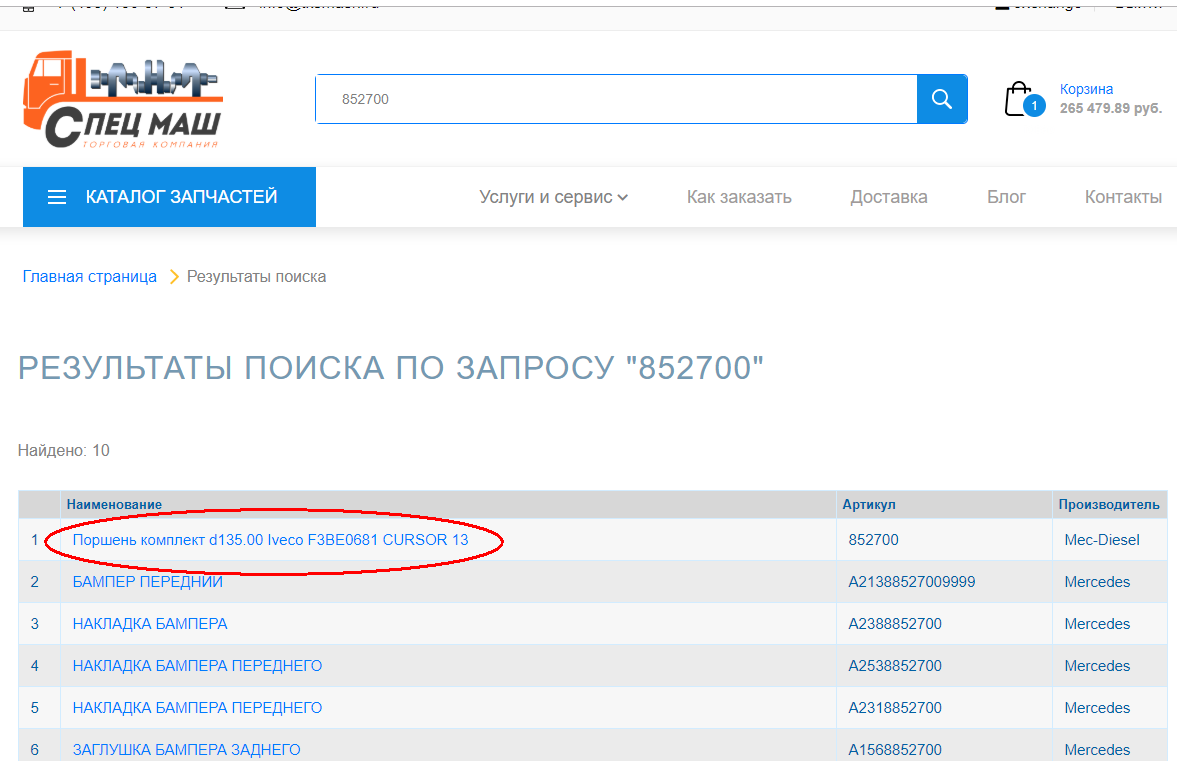Open Поршень комплект d135.00 Iveco link

(270, 540)
